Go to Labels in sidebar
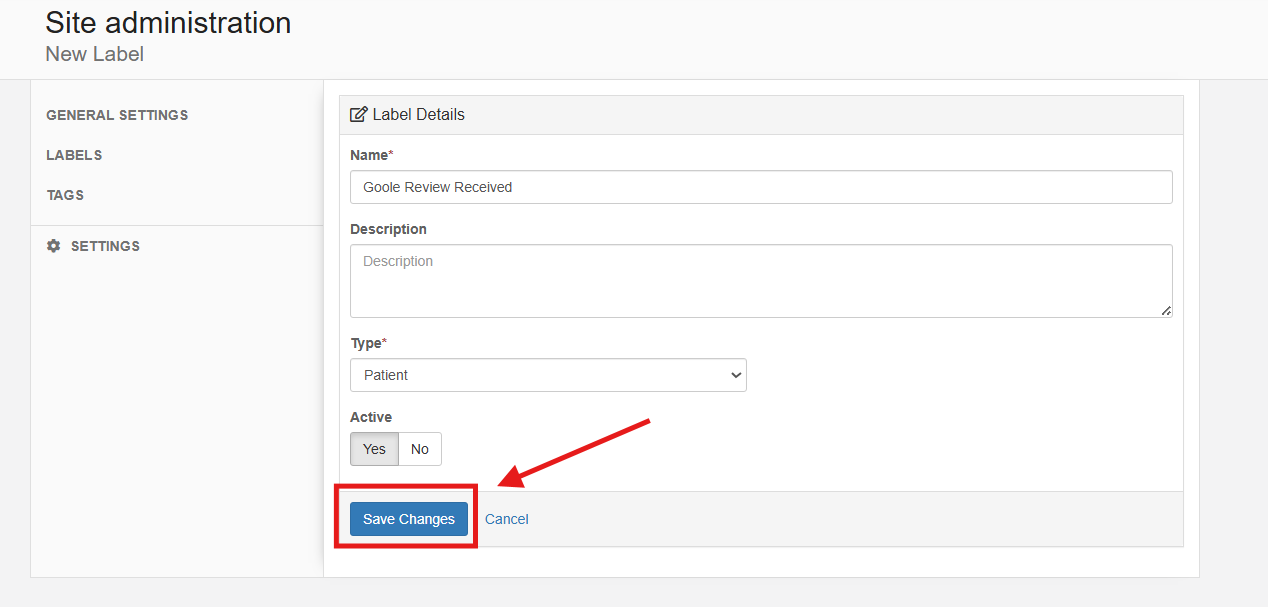 [x=74, y=155]
